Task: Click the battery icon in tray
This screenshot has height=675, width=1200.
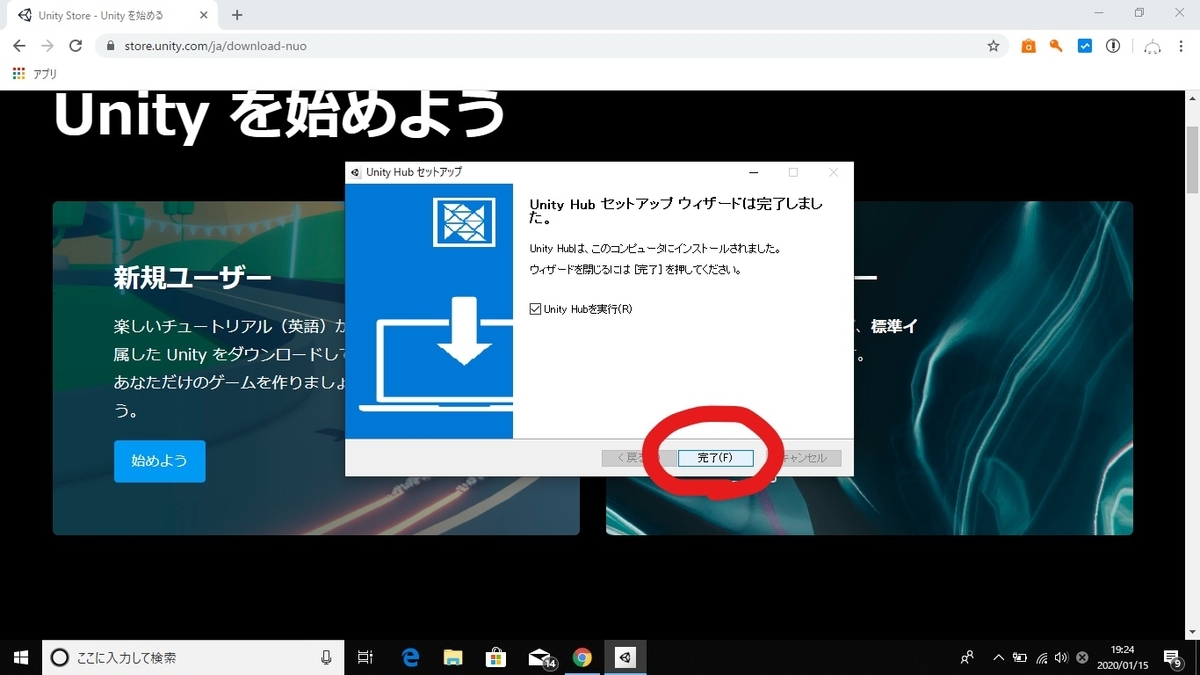Action: point(1020,657)
